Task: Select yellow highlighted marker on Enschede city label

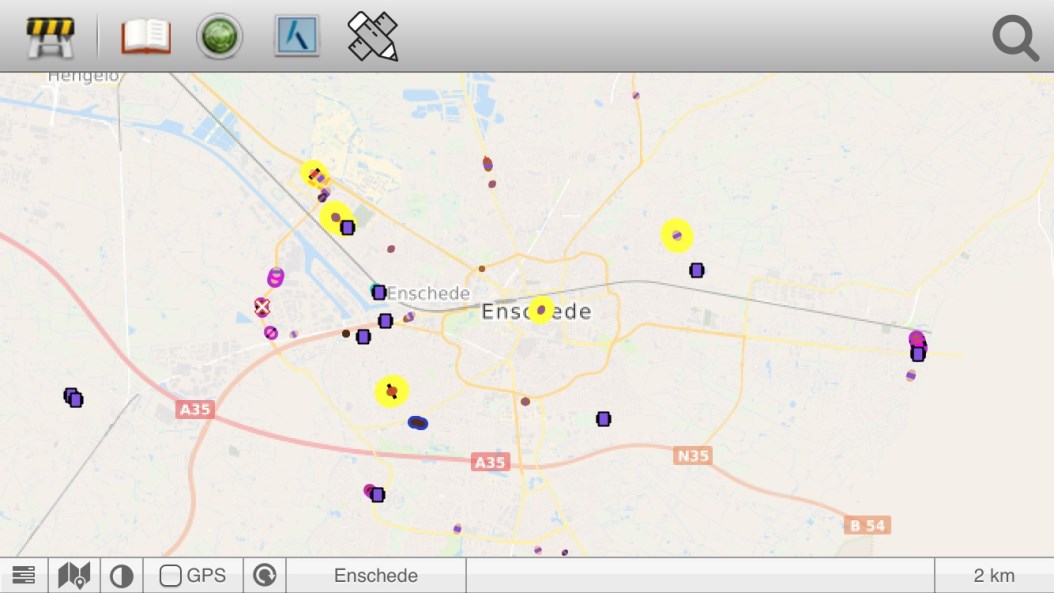Action: 541,310
